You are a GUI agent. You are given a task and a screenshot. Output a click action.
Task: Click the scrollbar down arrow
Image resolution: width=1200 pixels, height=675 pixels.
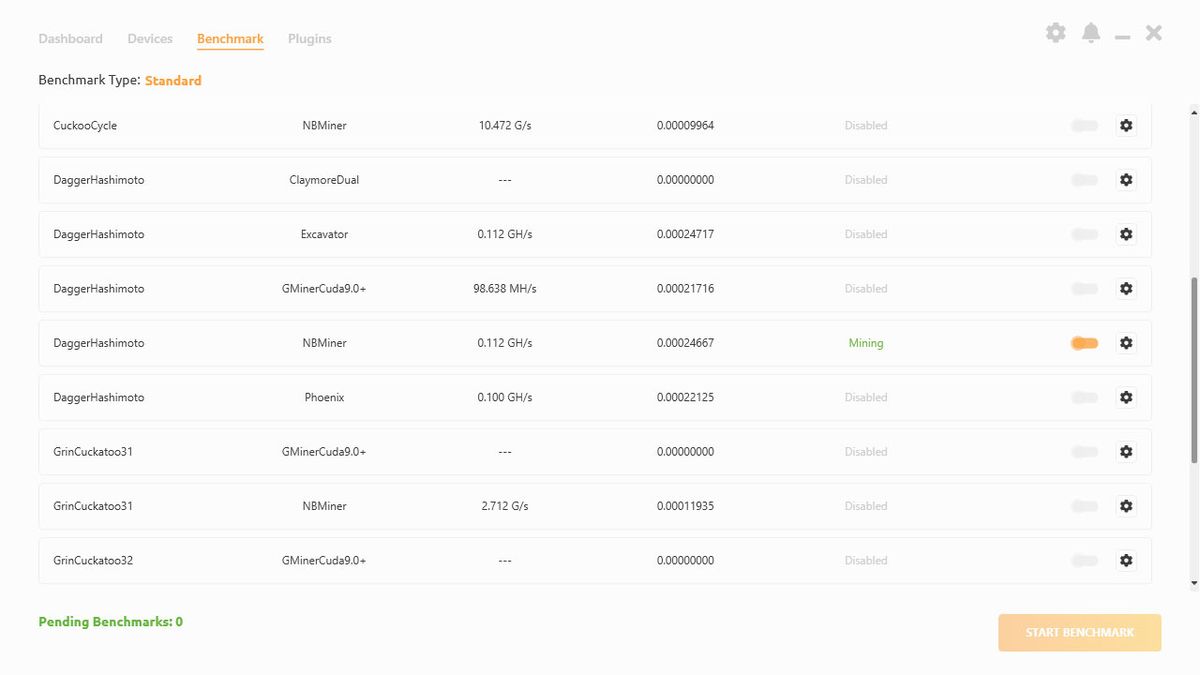1194,583
